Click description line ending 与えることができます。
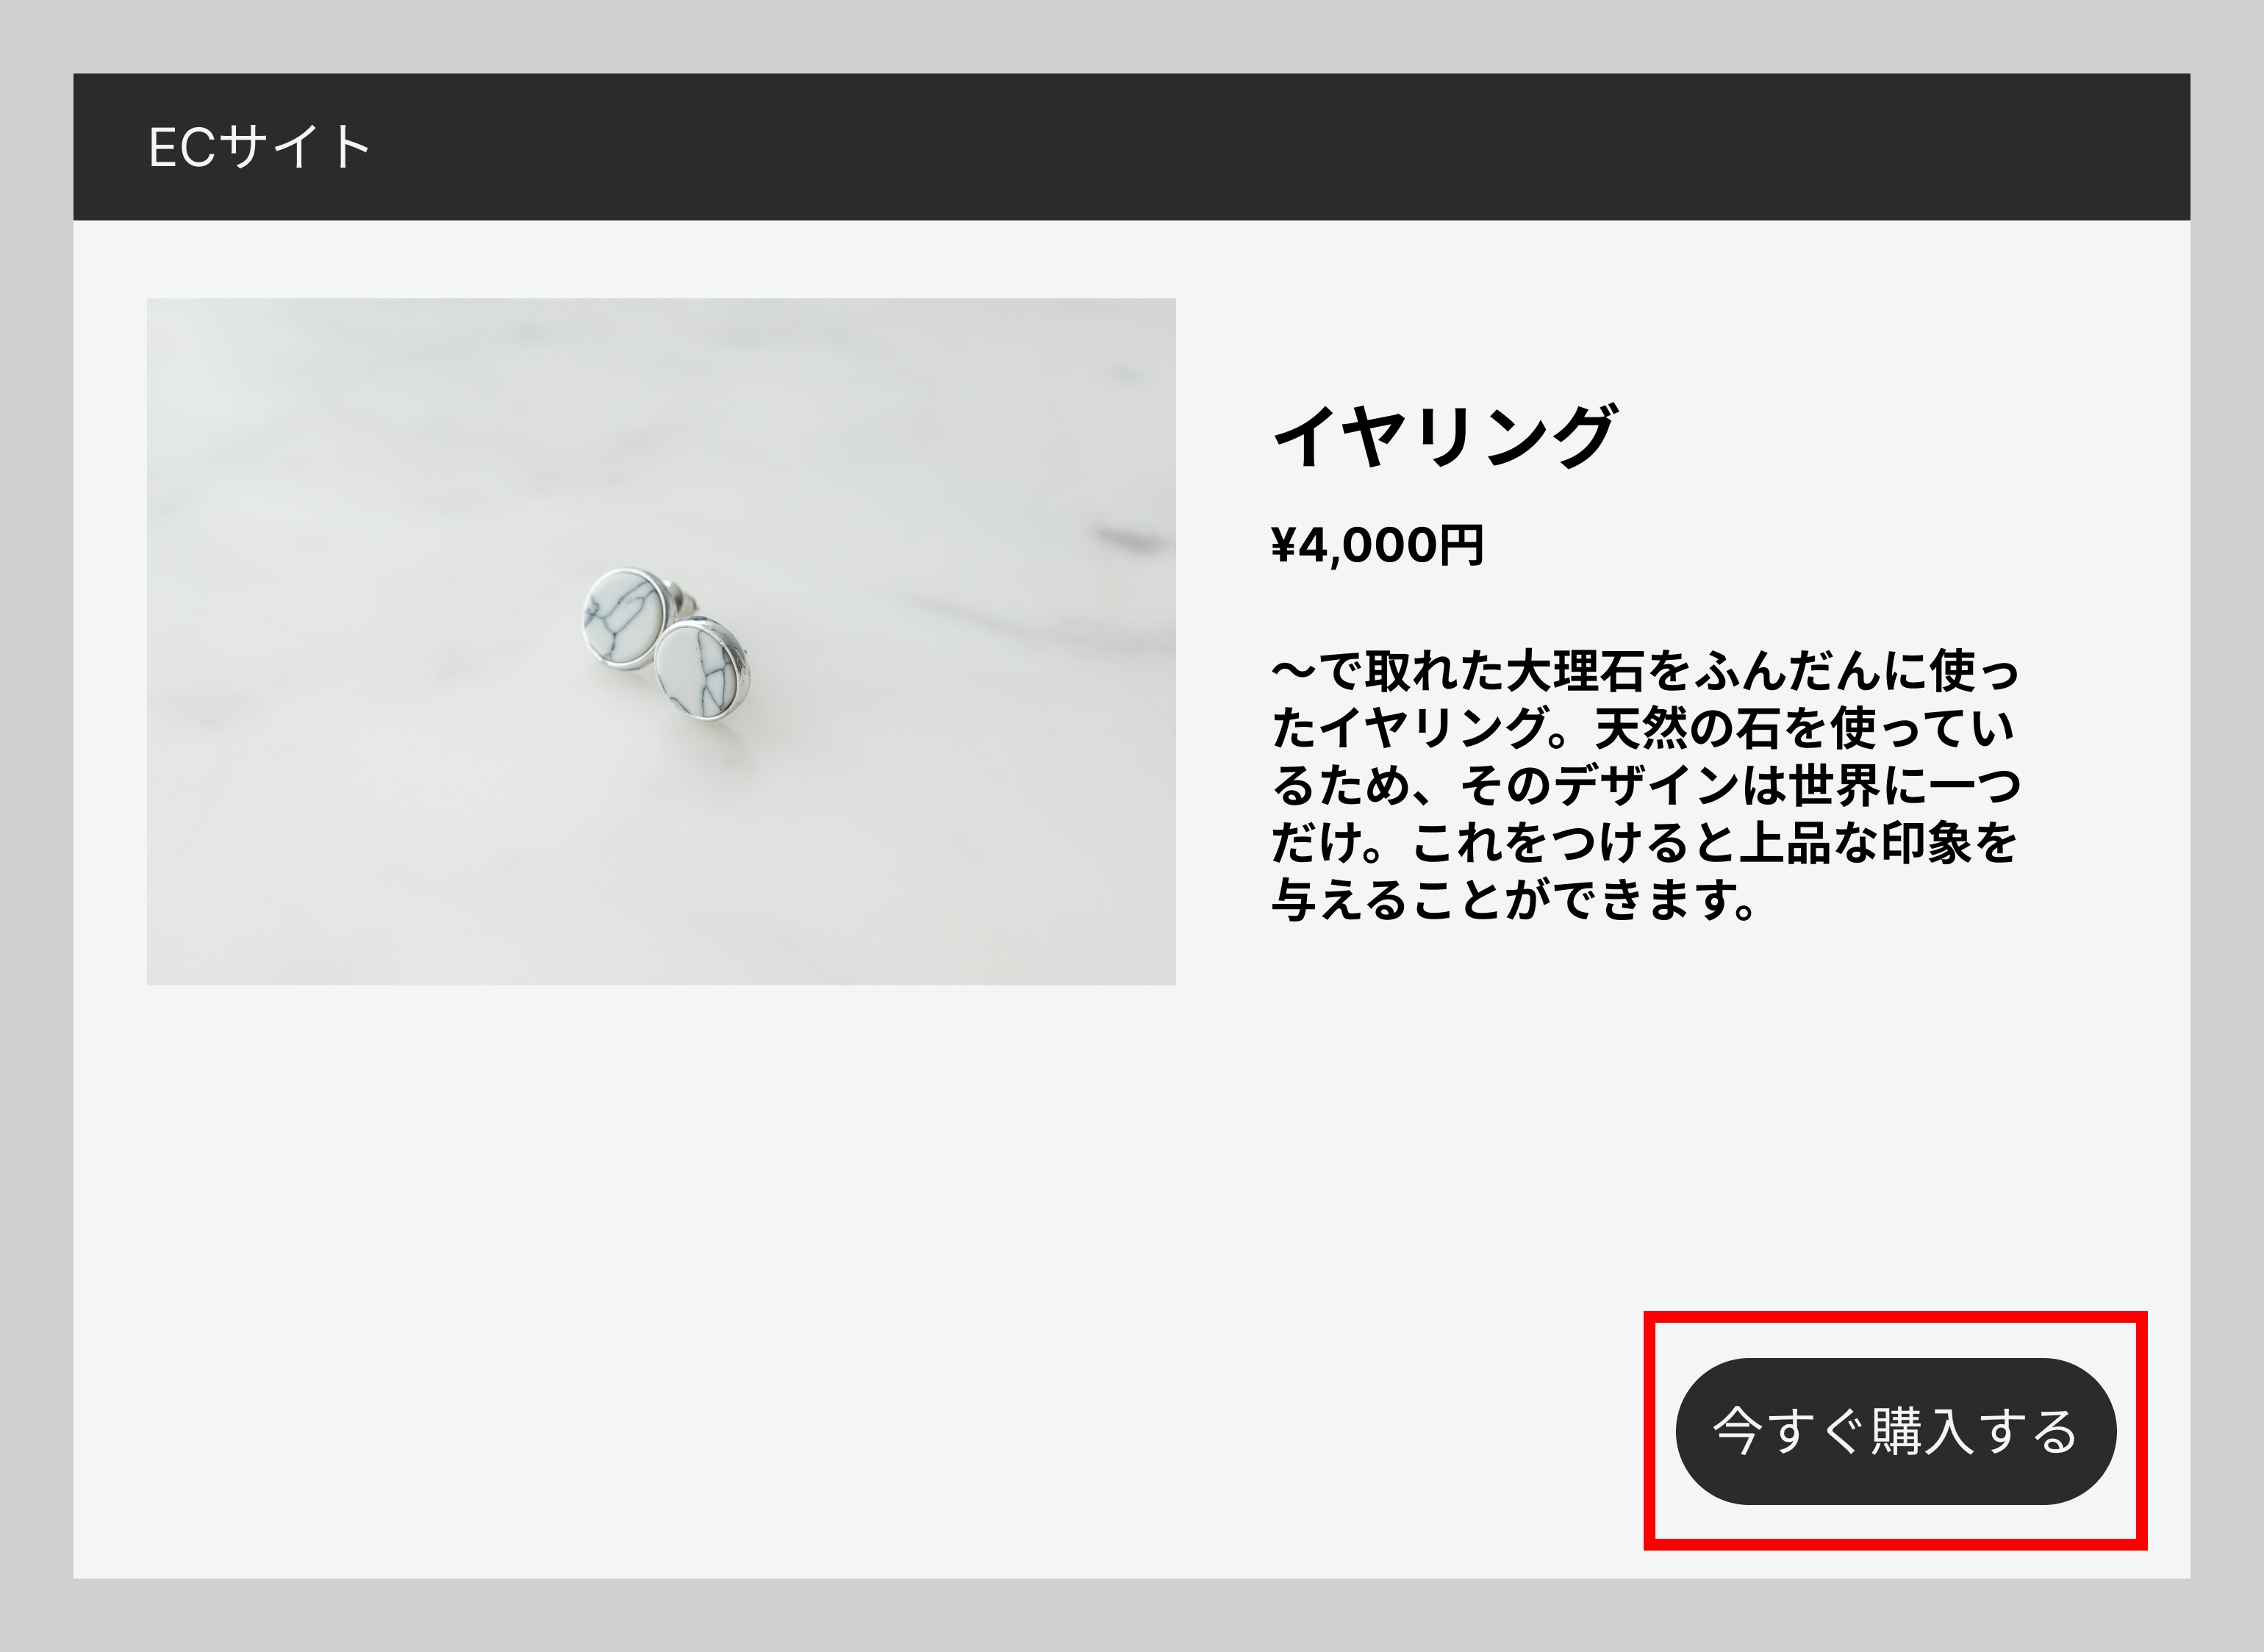The height and width of the screenshot is (1652, 2264). click(1514, 899)
